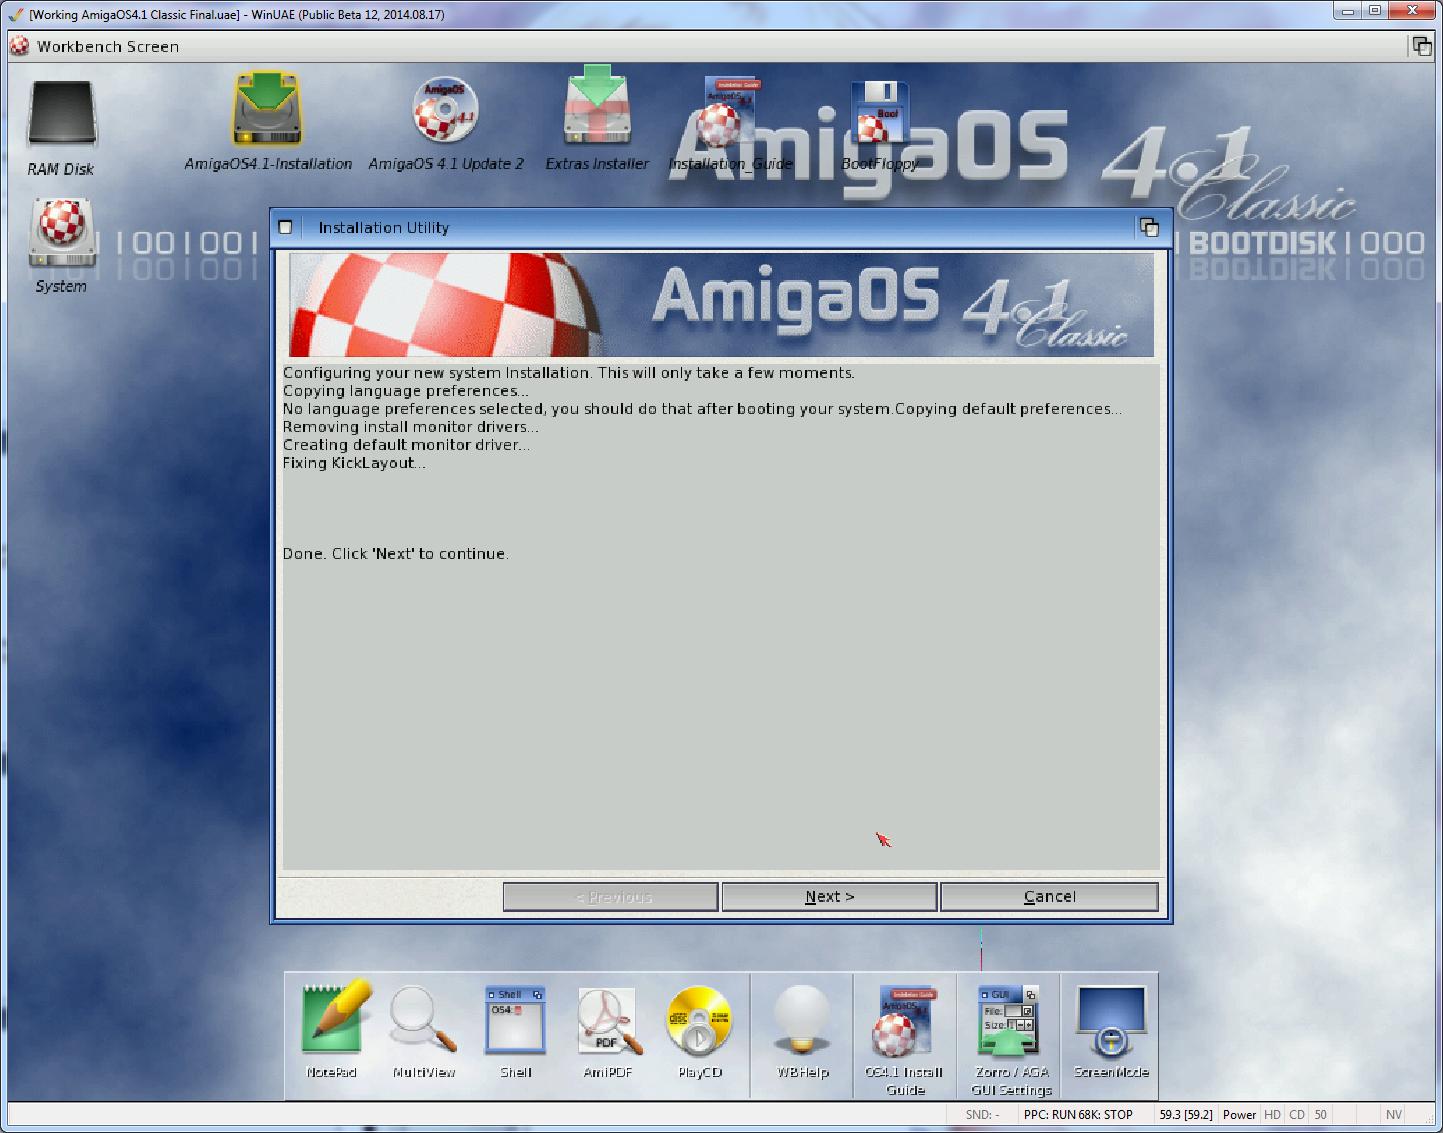The height and width of the screenshot is (1133, 1443).
Task: Click 'Creating default monitor driver...' line
Action: [407, 445]
